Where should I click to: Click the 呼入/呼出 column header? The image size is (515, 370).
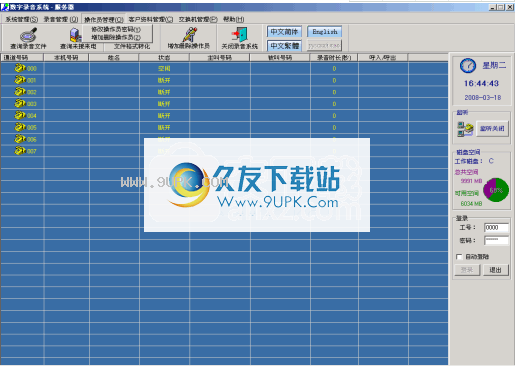point(383,58)
